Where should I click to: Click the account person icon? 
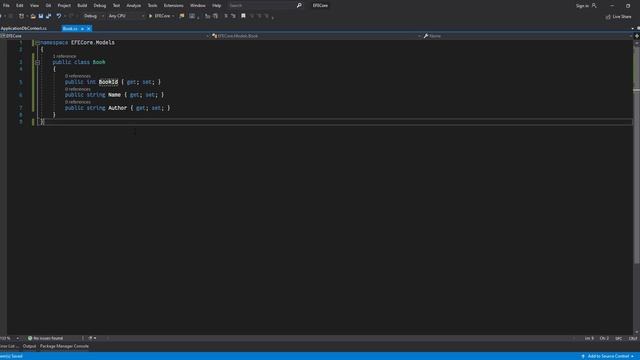pos(594,6)
